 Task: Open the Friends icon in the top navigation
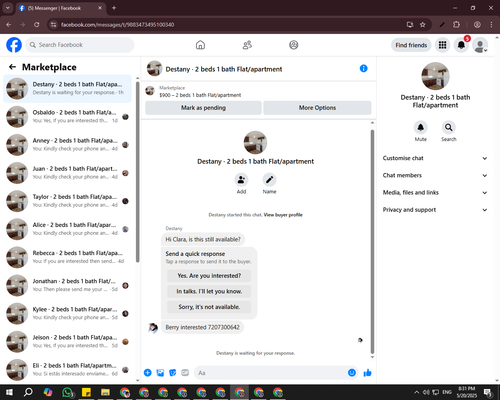coord(247,45)
